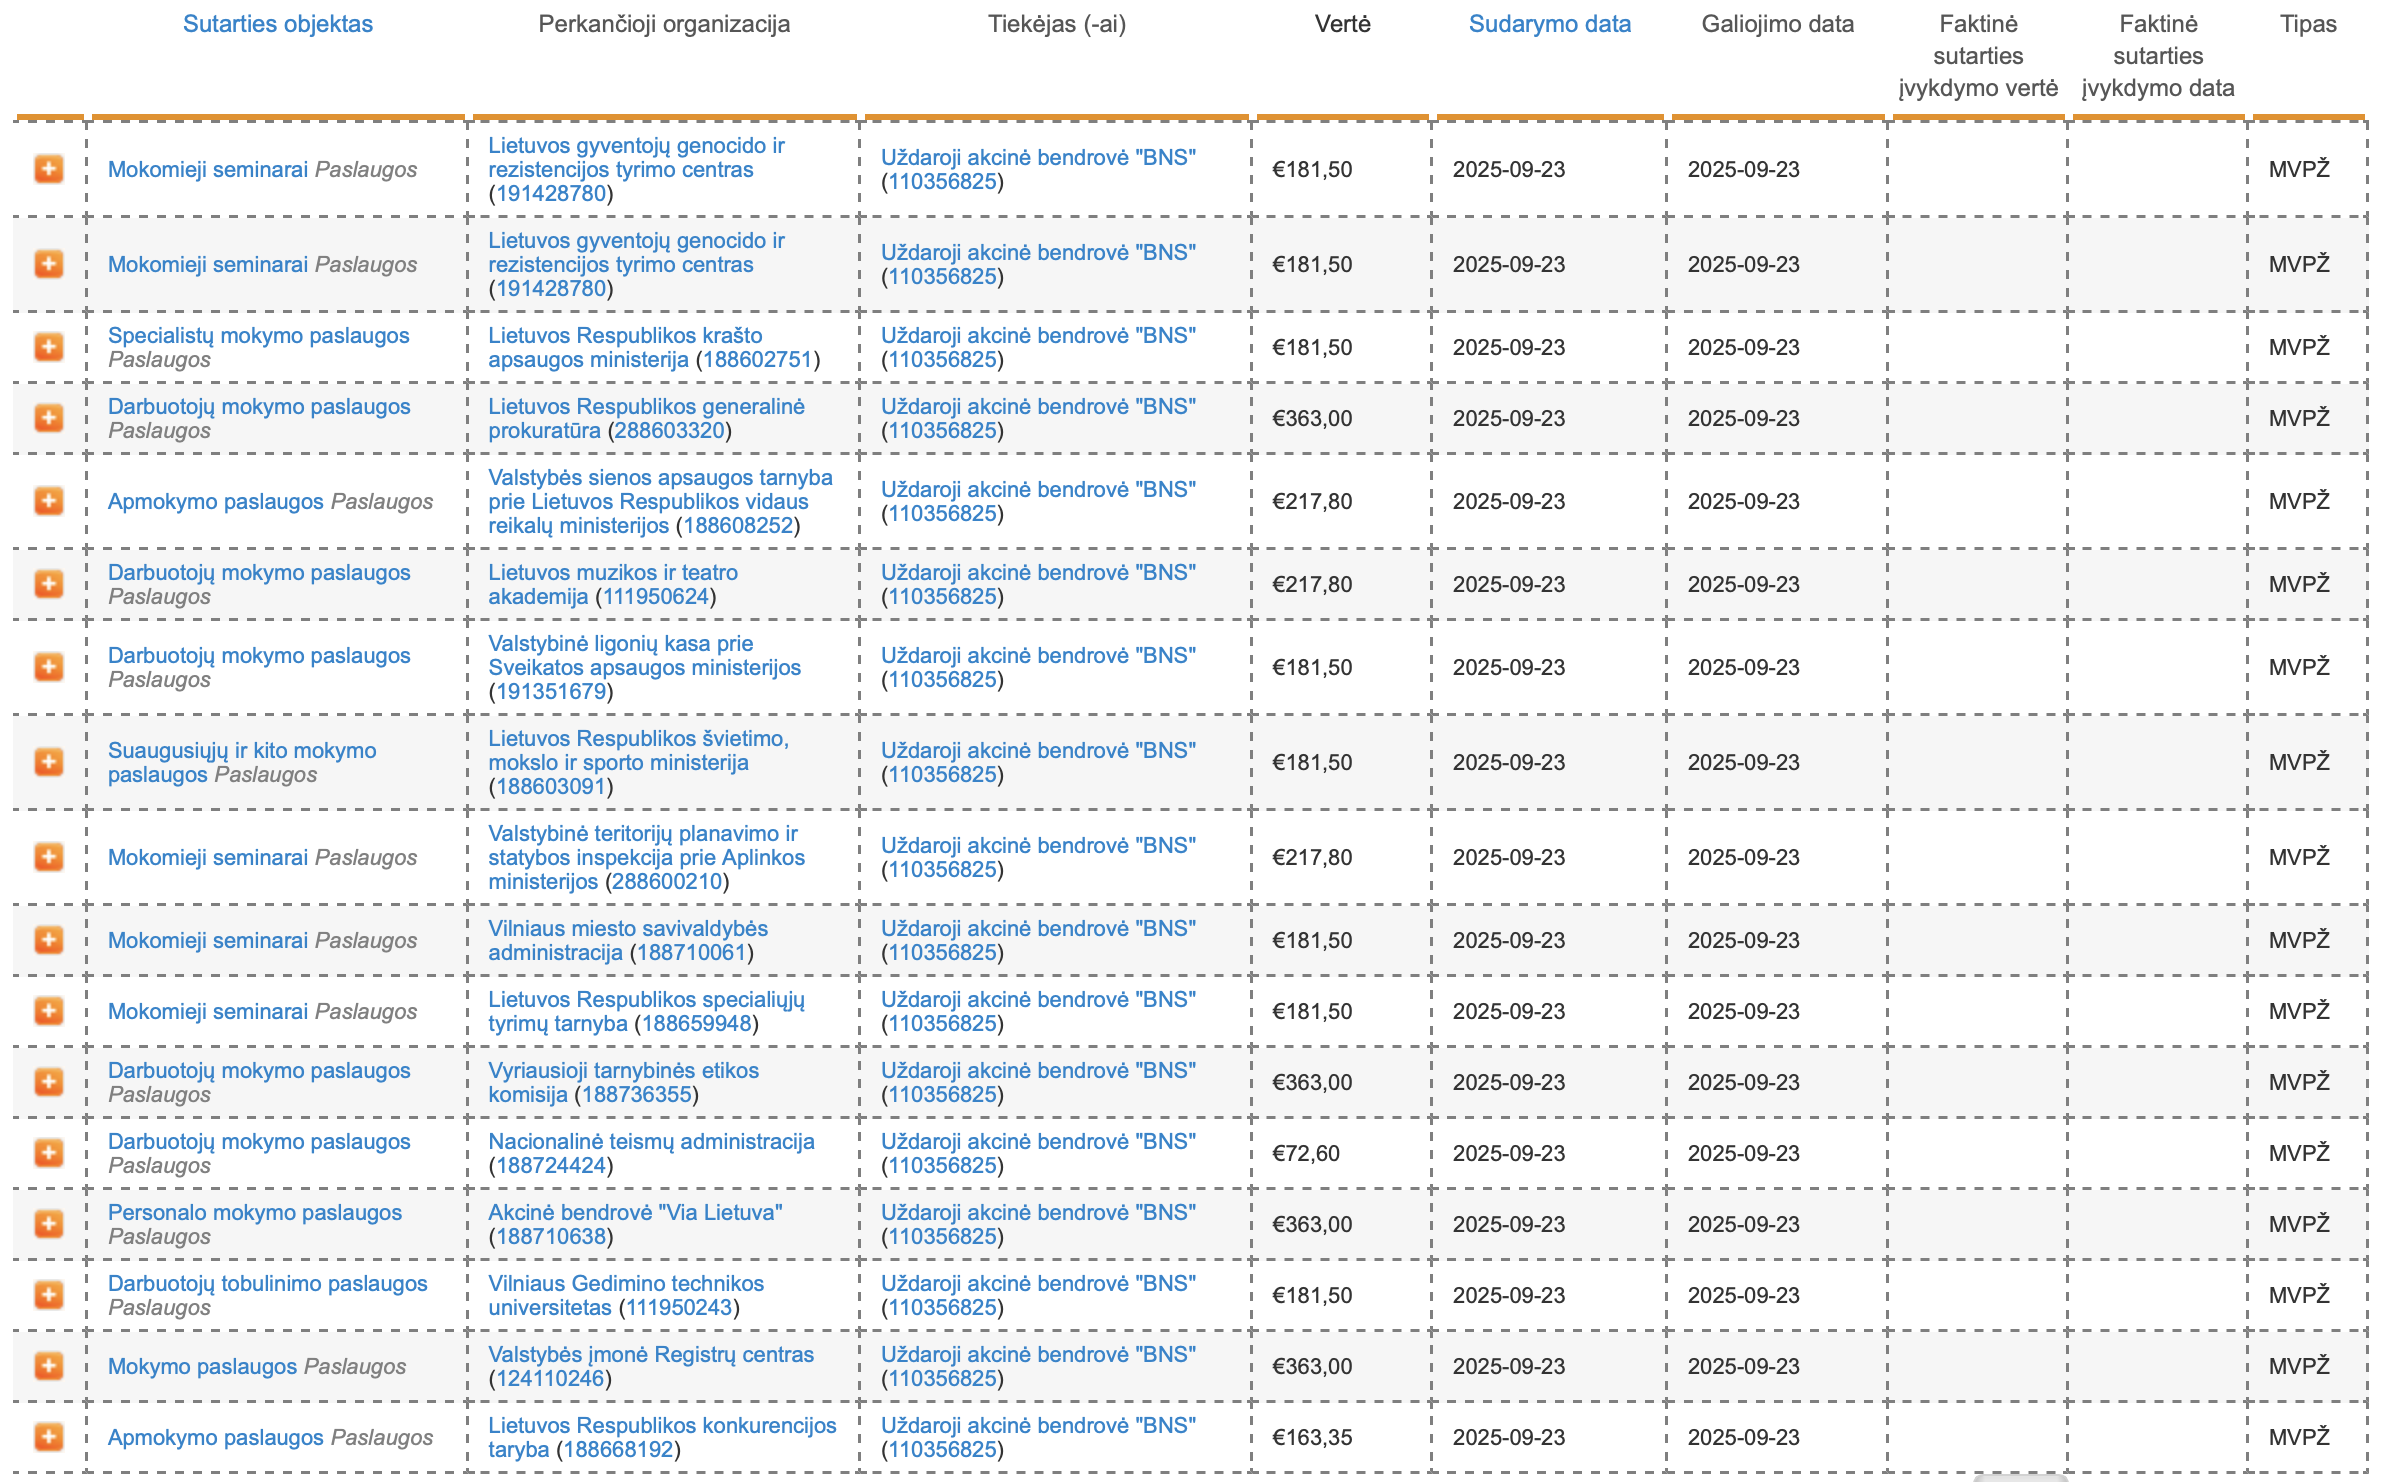
Task: Open BNS supplier link in Krašto apsaugos ministerija row
Action: pyautogui.click(x=1038, y=335)
